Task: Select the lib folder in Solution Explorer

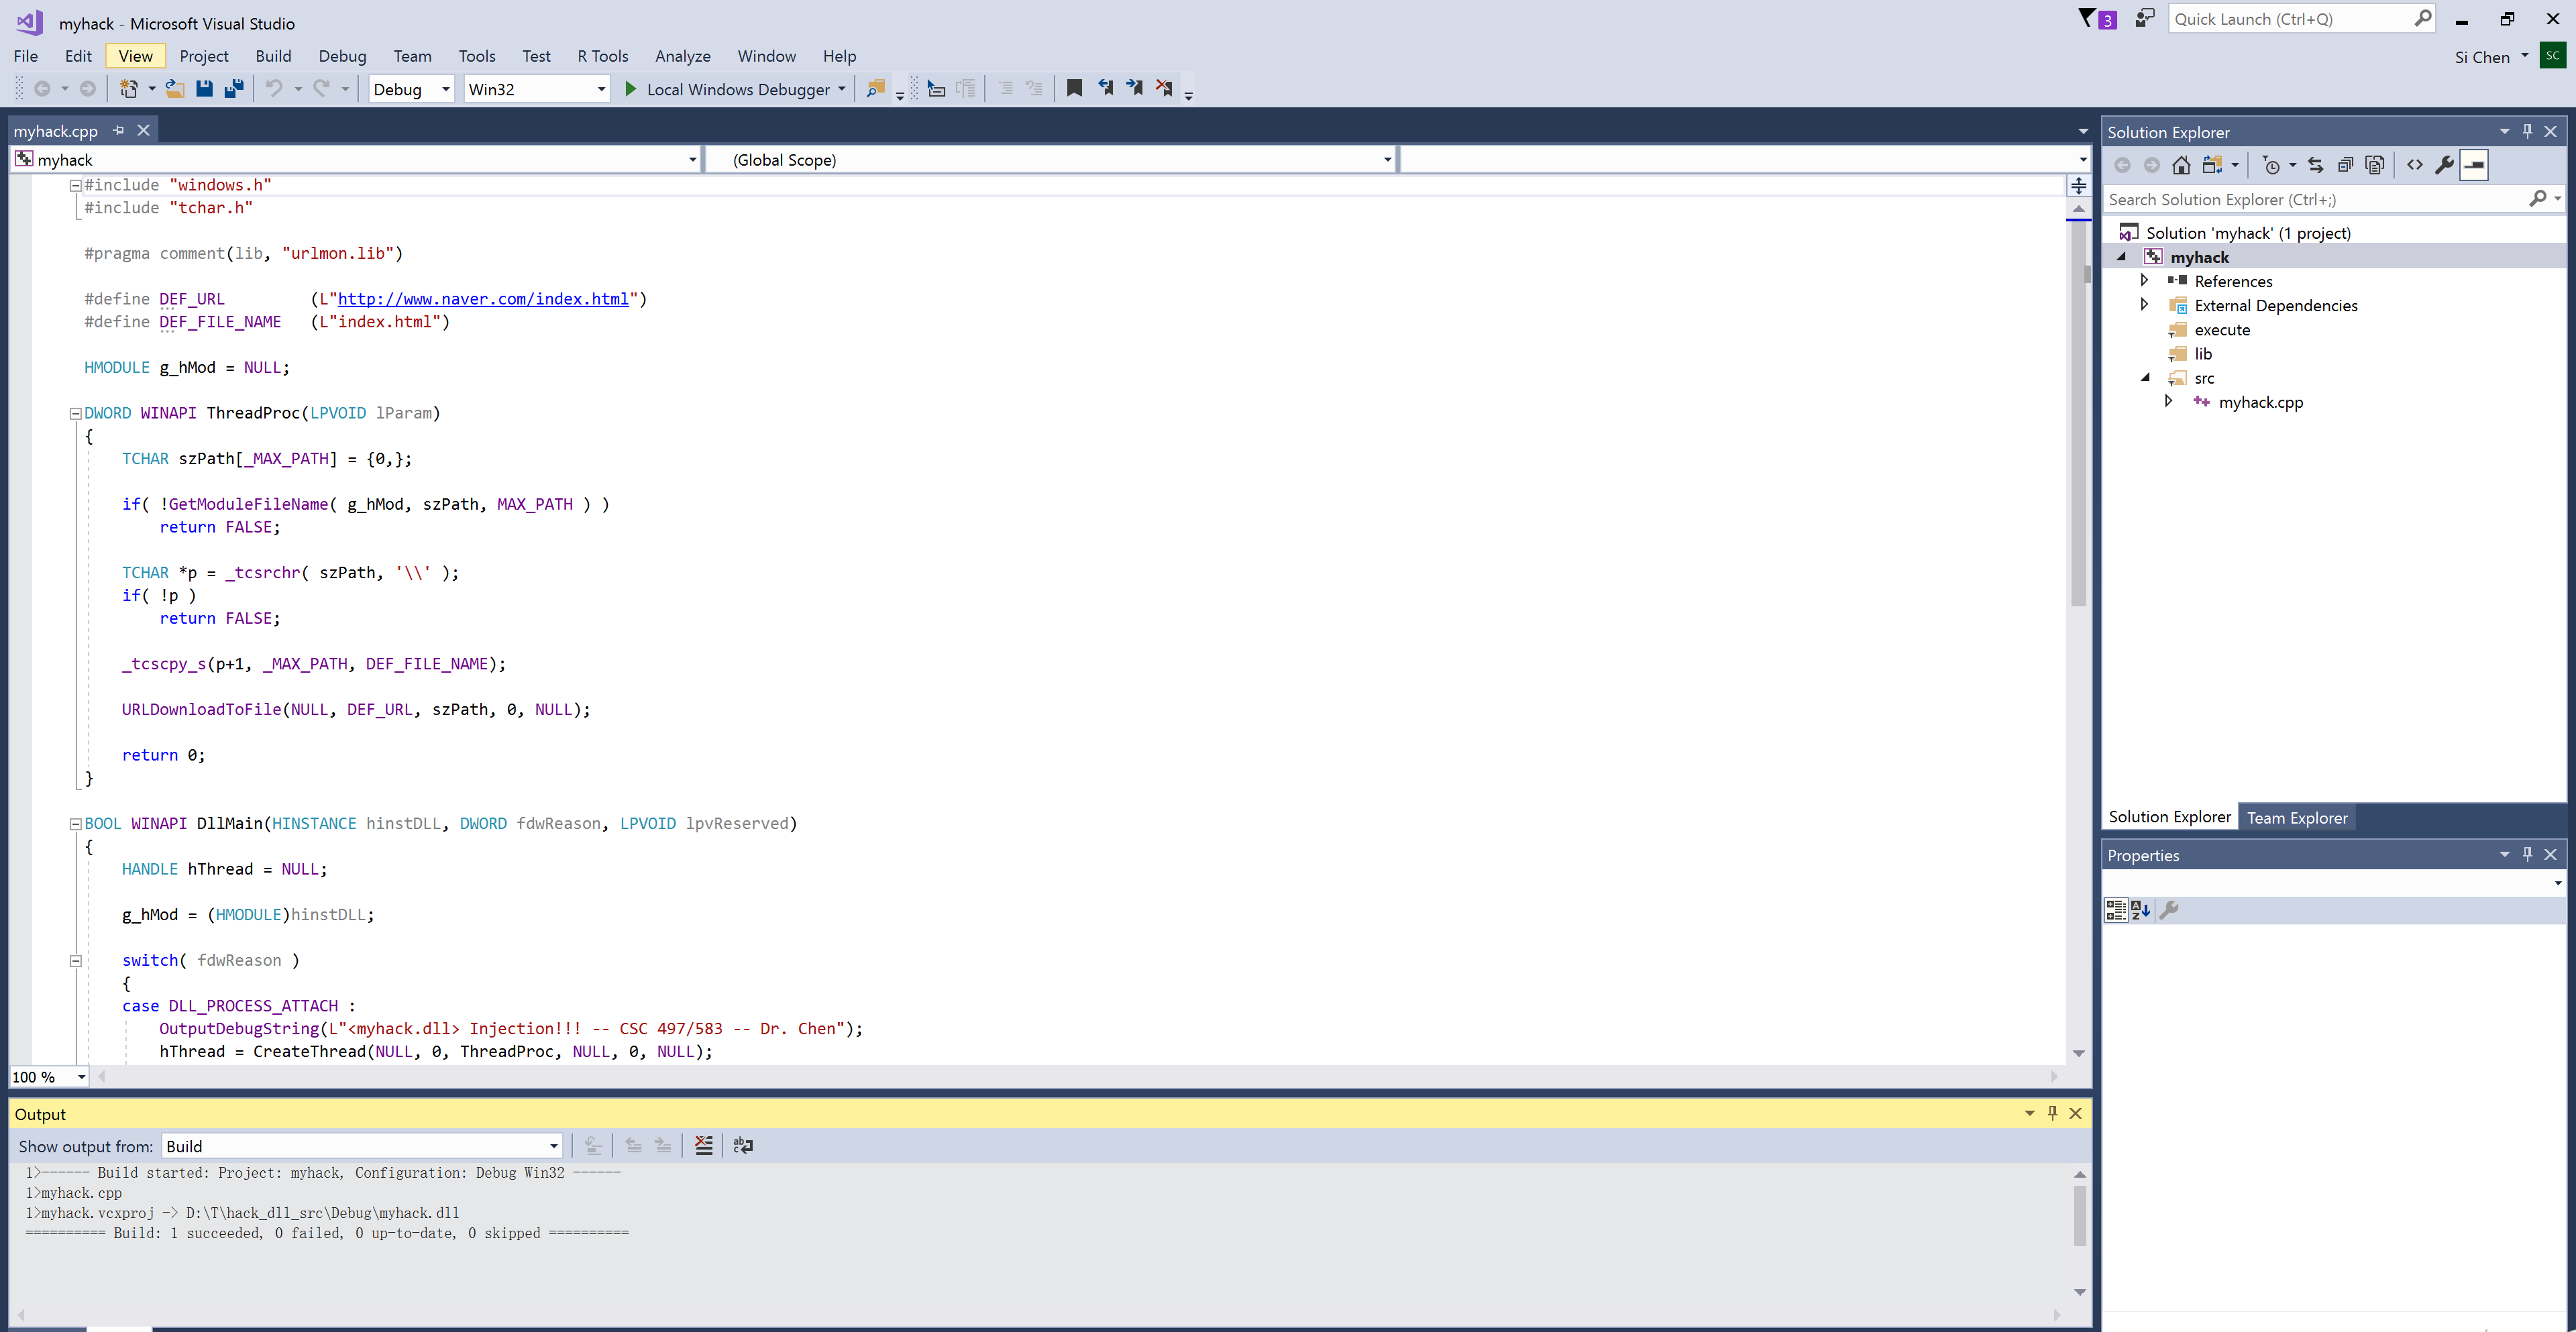Action: (x=2203, y=354)
